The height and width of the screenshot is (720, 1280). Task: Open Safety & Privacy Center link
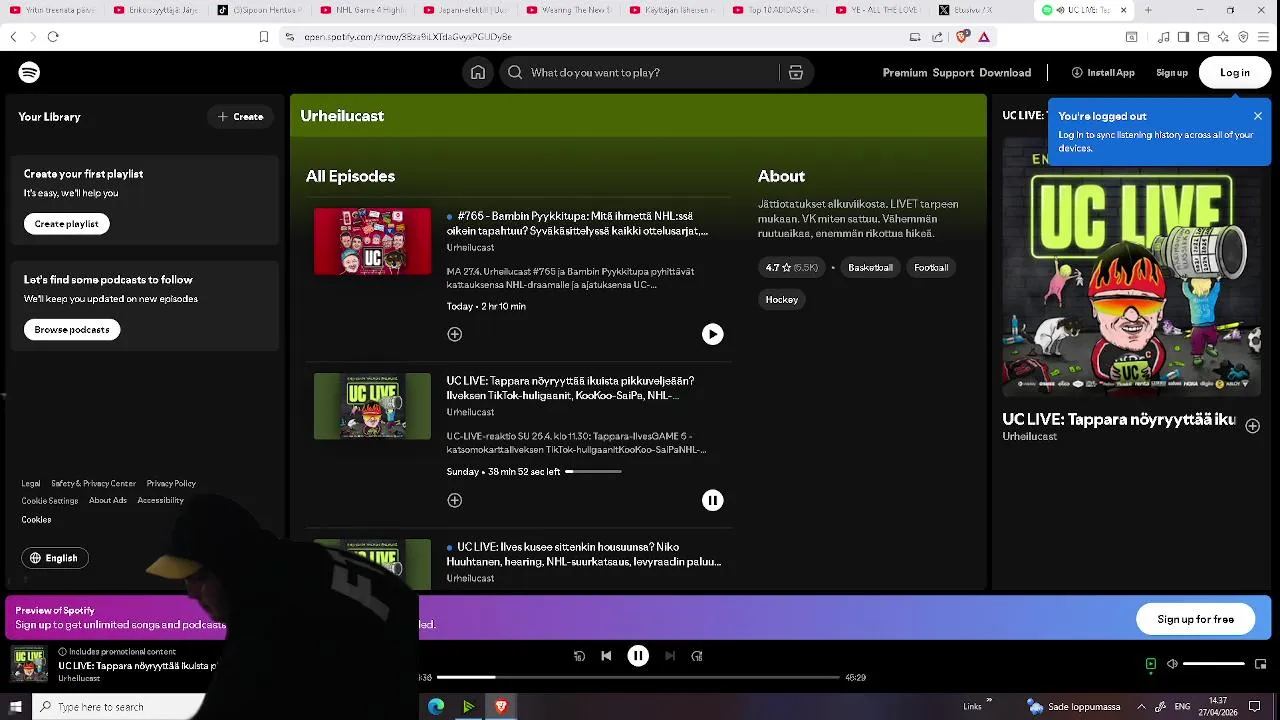point(94,484)
